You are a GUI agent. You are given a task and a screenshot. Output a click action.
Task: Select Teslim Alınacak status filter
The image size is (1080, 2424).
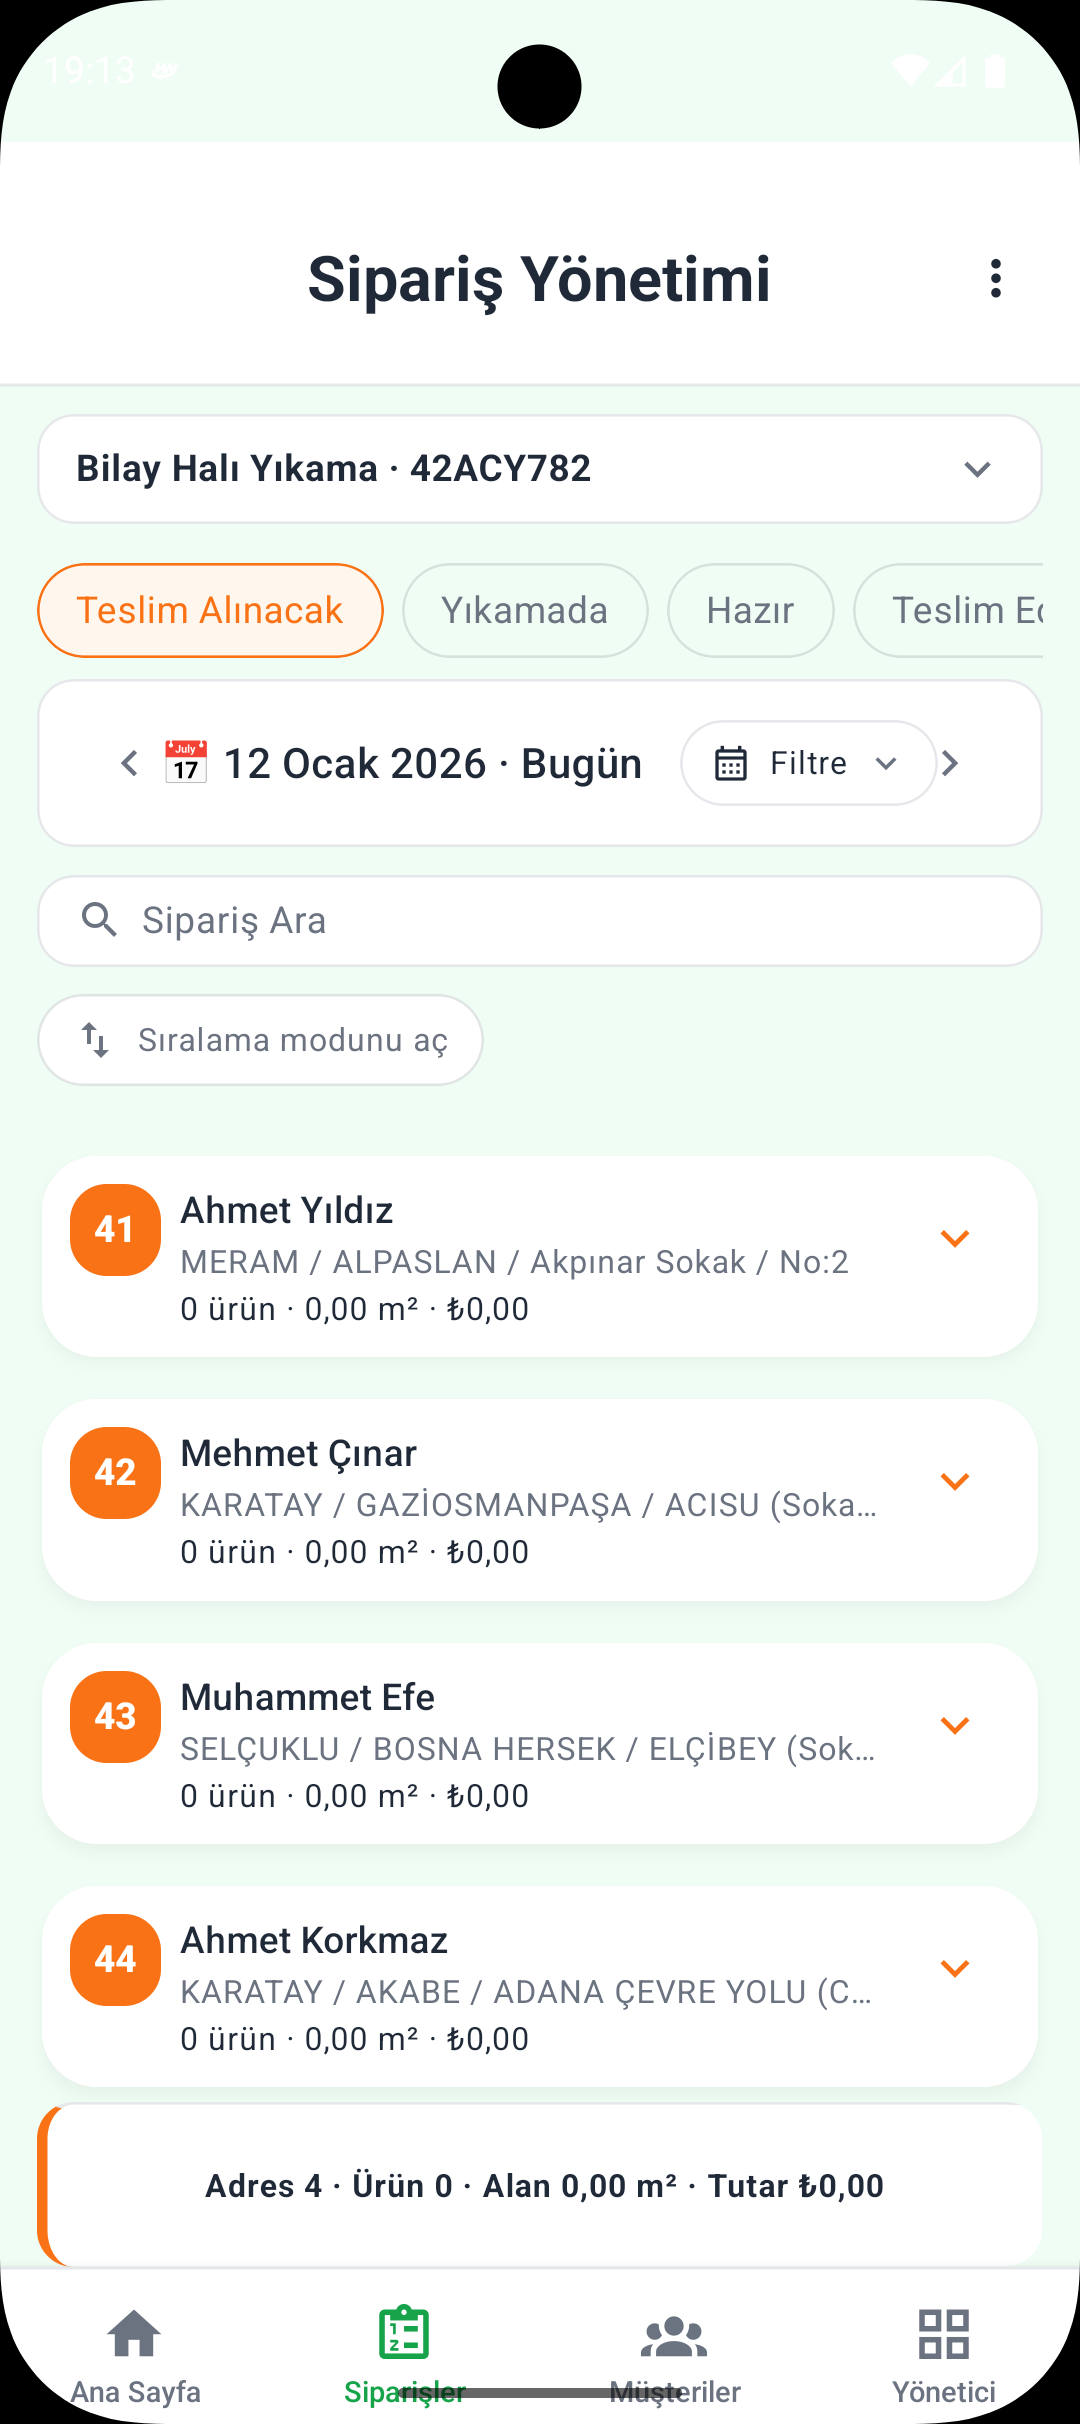click(210, 611)
